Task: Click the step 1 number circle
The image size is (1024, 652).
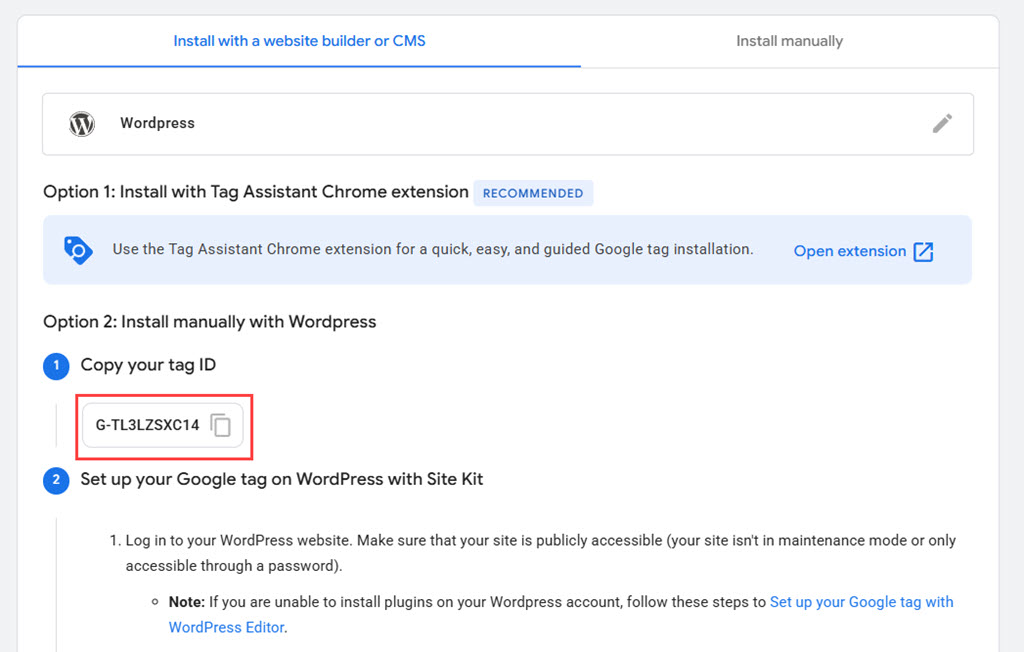Action: 56,366
